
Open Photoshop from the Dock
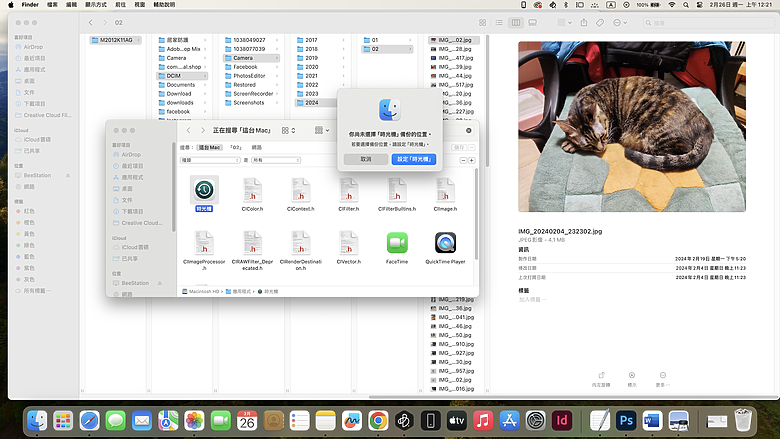click(x=626, y=421)
